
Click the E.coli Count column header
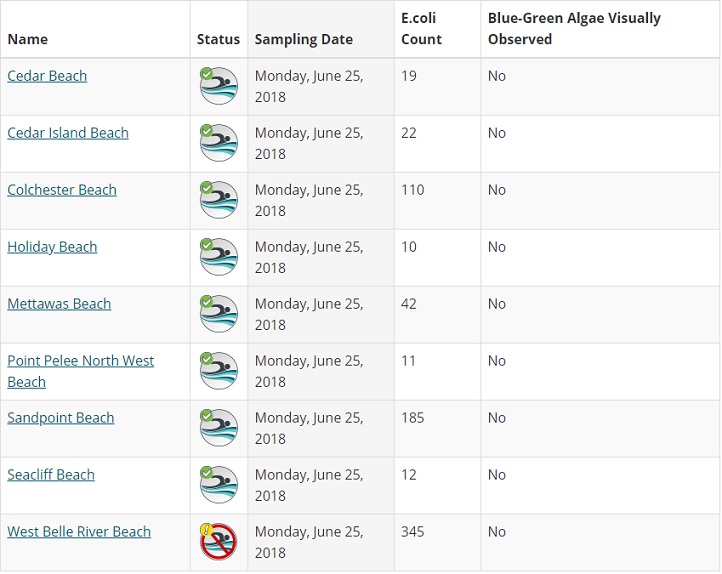[422, 29]
